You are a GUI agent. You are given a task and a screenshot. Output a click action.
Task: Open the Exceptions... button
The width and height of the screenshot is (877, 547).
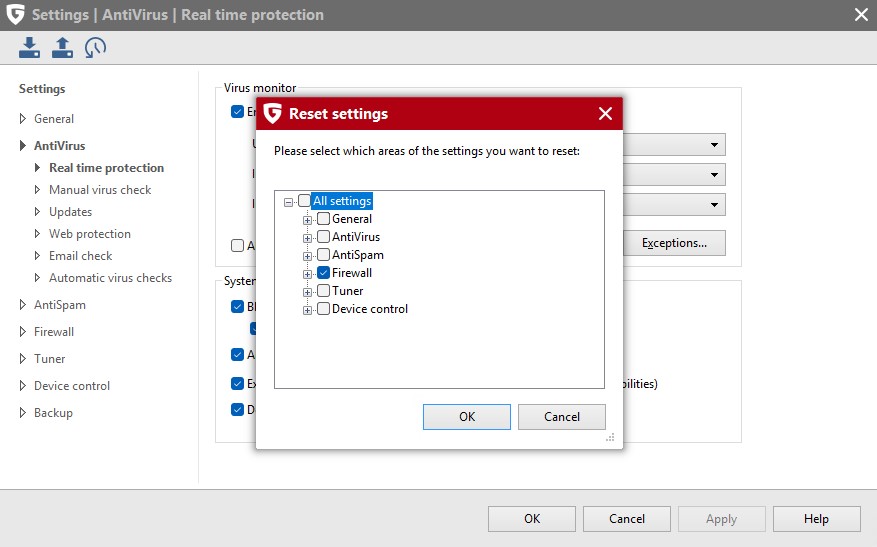tap(674, 243)
